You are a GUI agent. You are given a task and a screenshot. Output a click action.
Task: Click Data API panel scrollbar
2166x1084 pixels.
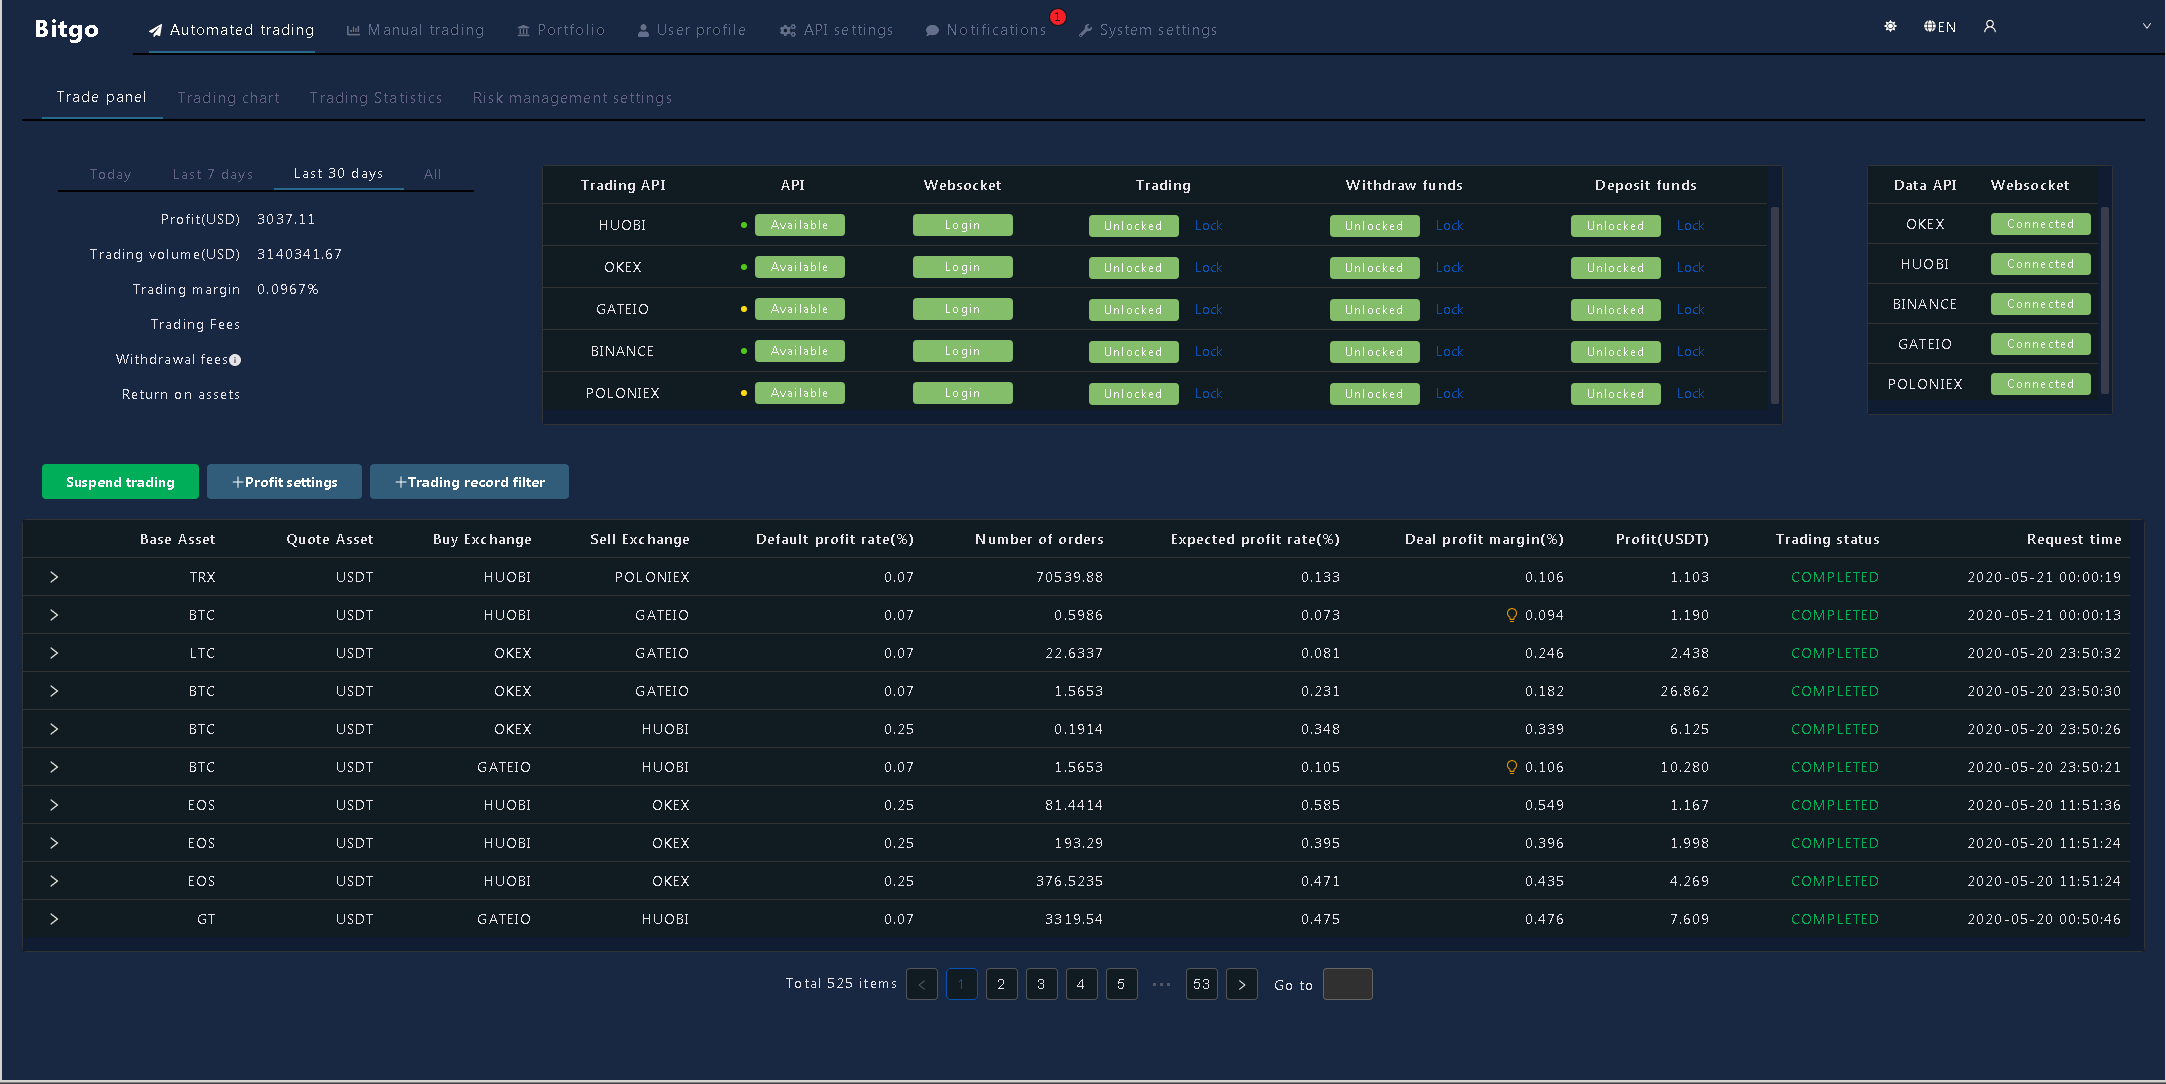(2105, 300)
